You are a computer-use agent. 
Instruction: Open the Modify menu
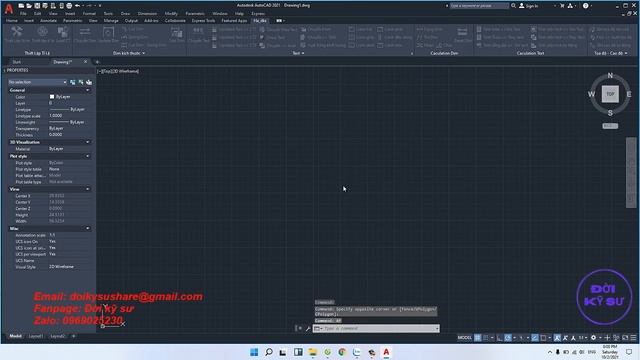click(x=171, y=13)
